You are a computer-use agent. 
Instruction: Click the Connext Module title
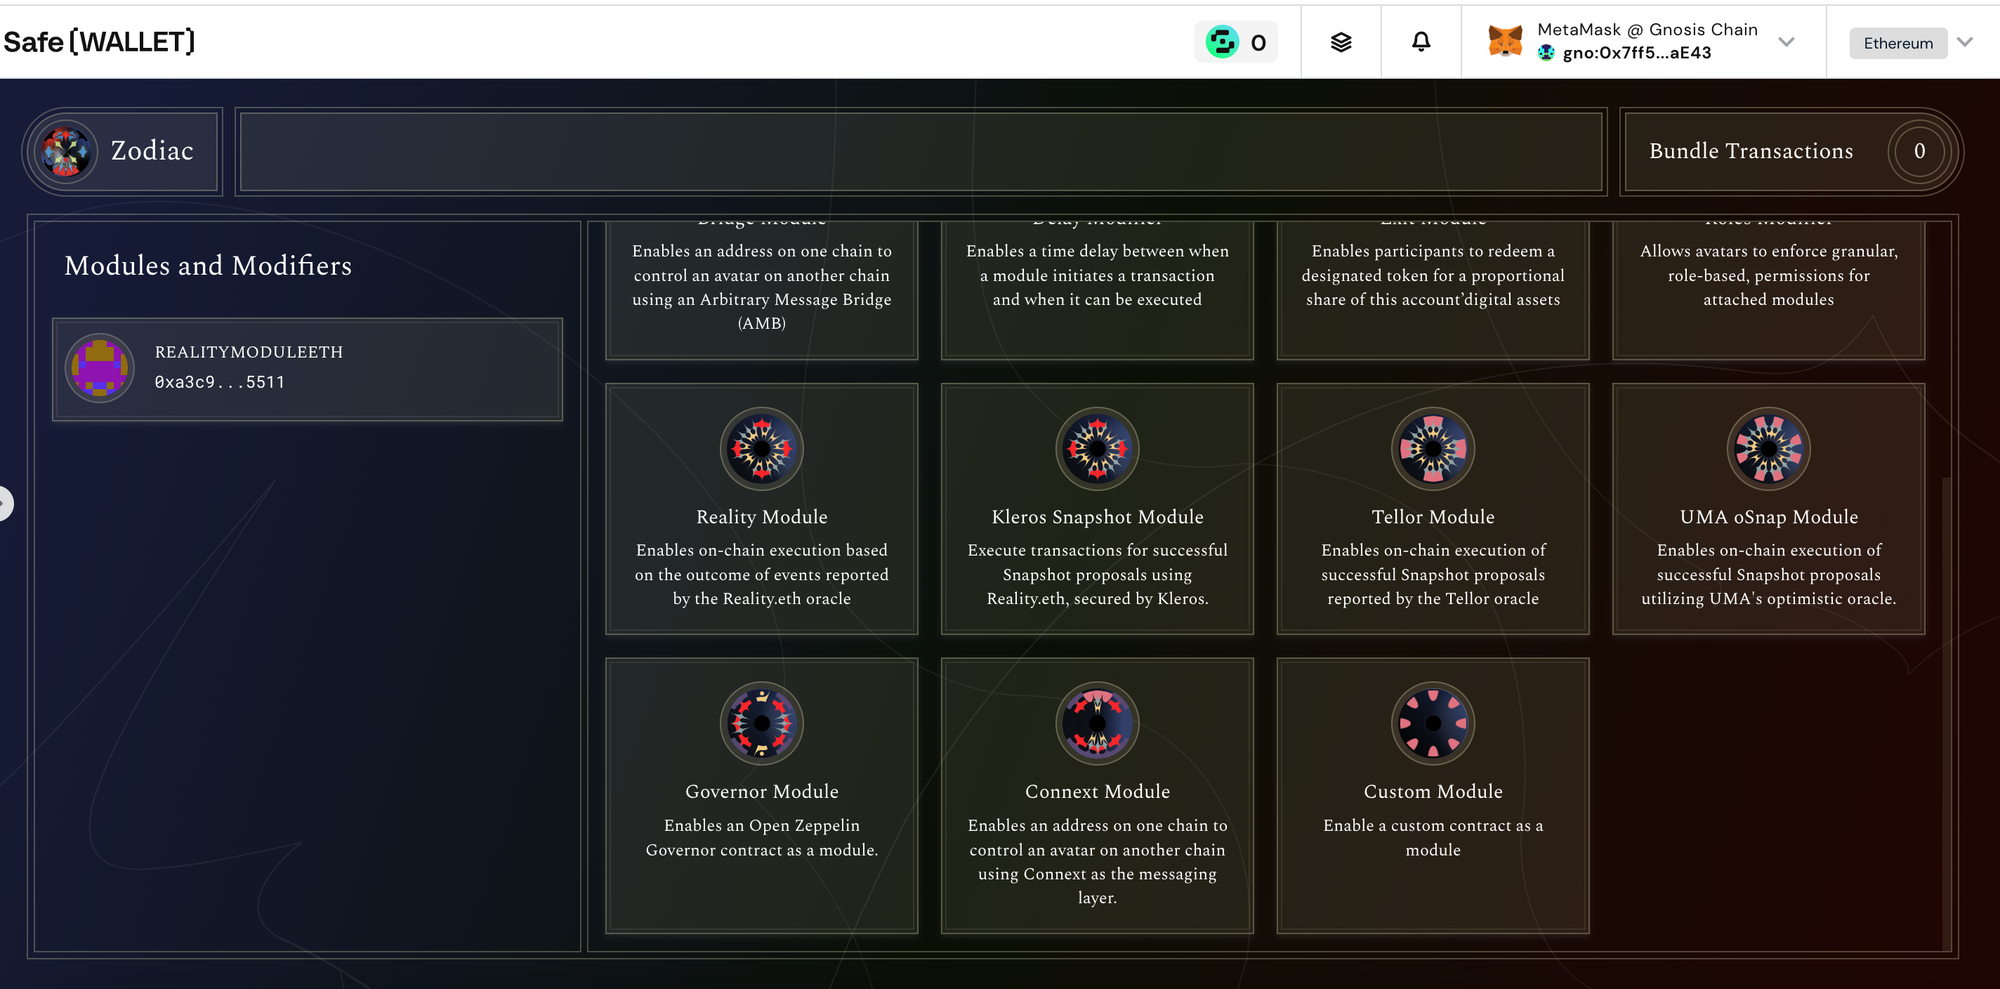tap(1097, 791)
